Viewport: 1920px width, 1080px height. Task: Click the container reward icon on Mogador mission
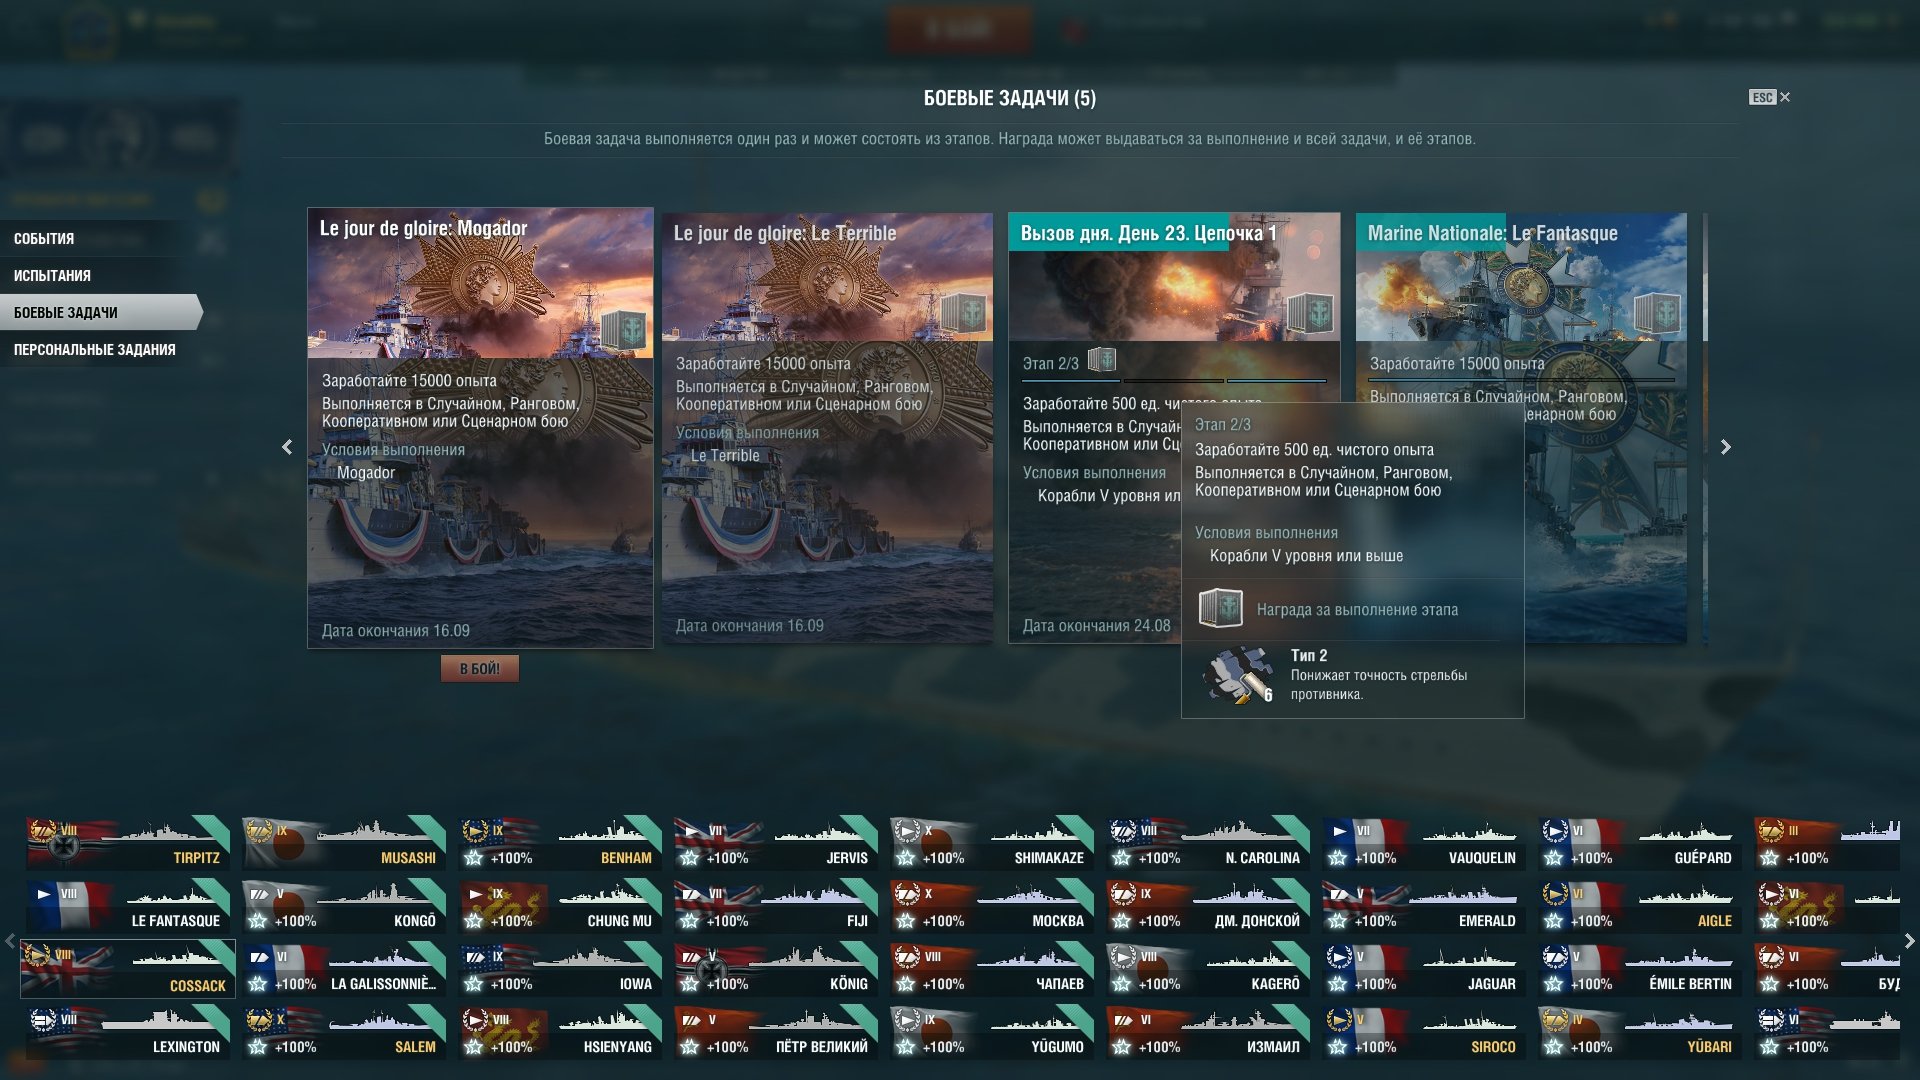pyautogui.click(x=623, y=330)
